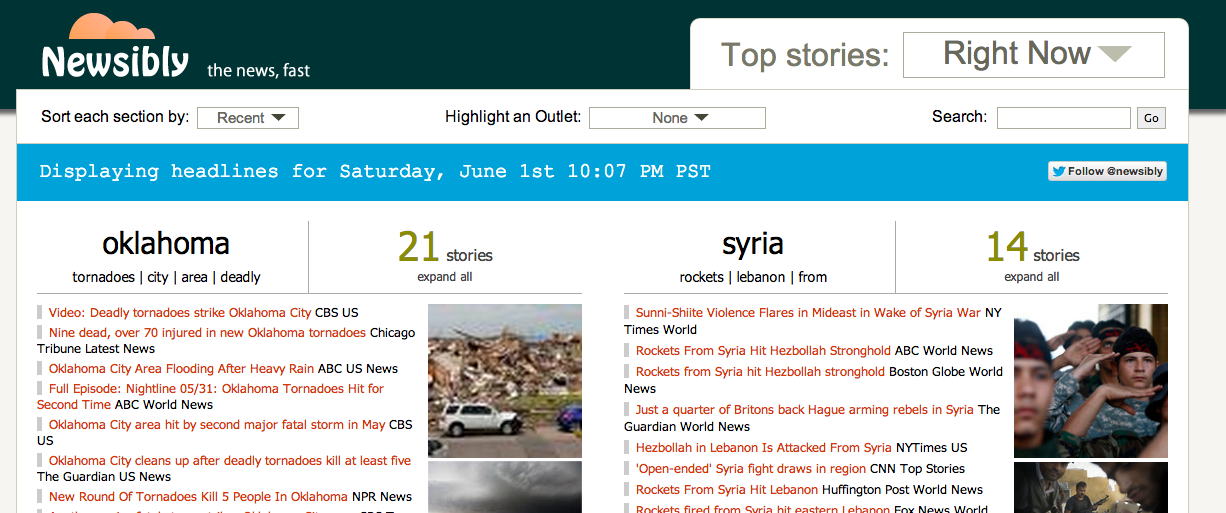Click the 'the news, fast' tagline

click(258, 70)
